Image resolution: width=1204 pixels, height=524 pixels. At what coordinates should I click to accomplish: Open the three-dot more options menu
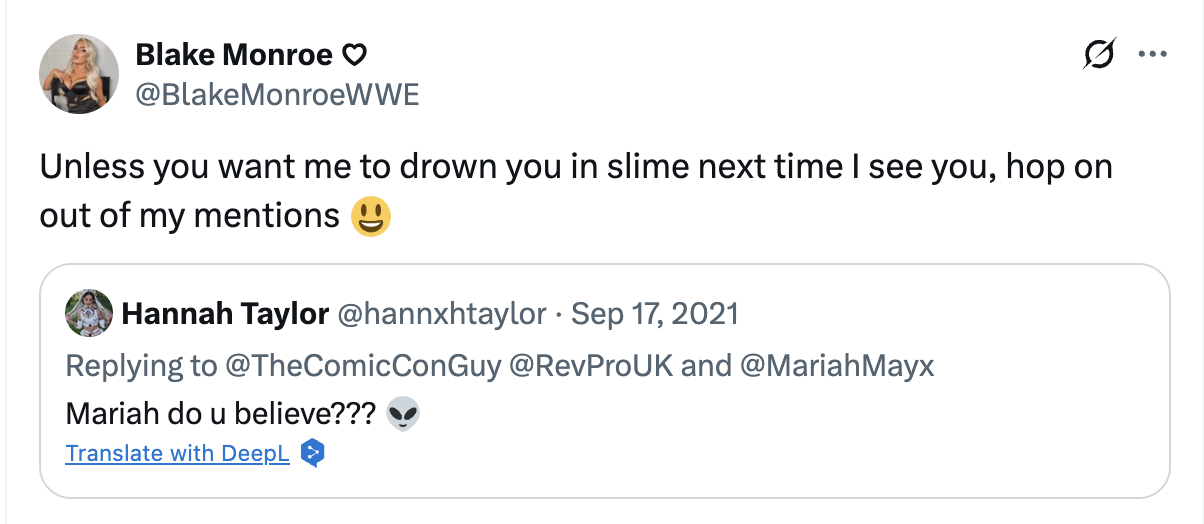[x=1153, y=55]
